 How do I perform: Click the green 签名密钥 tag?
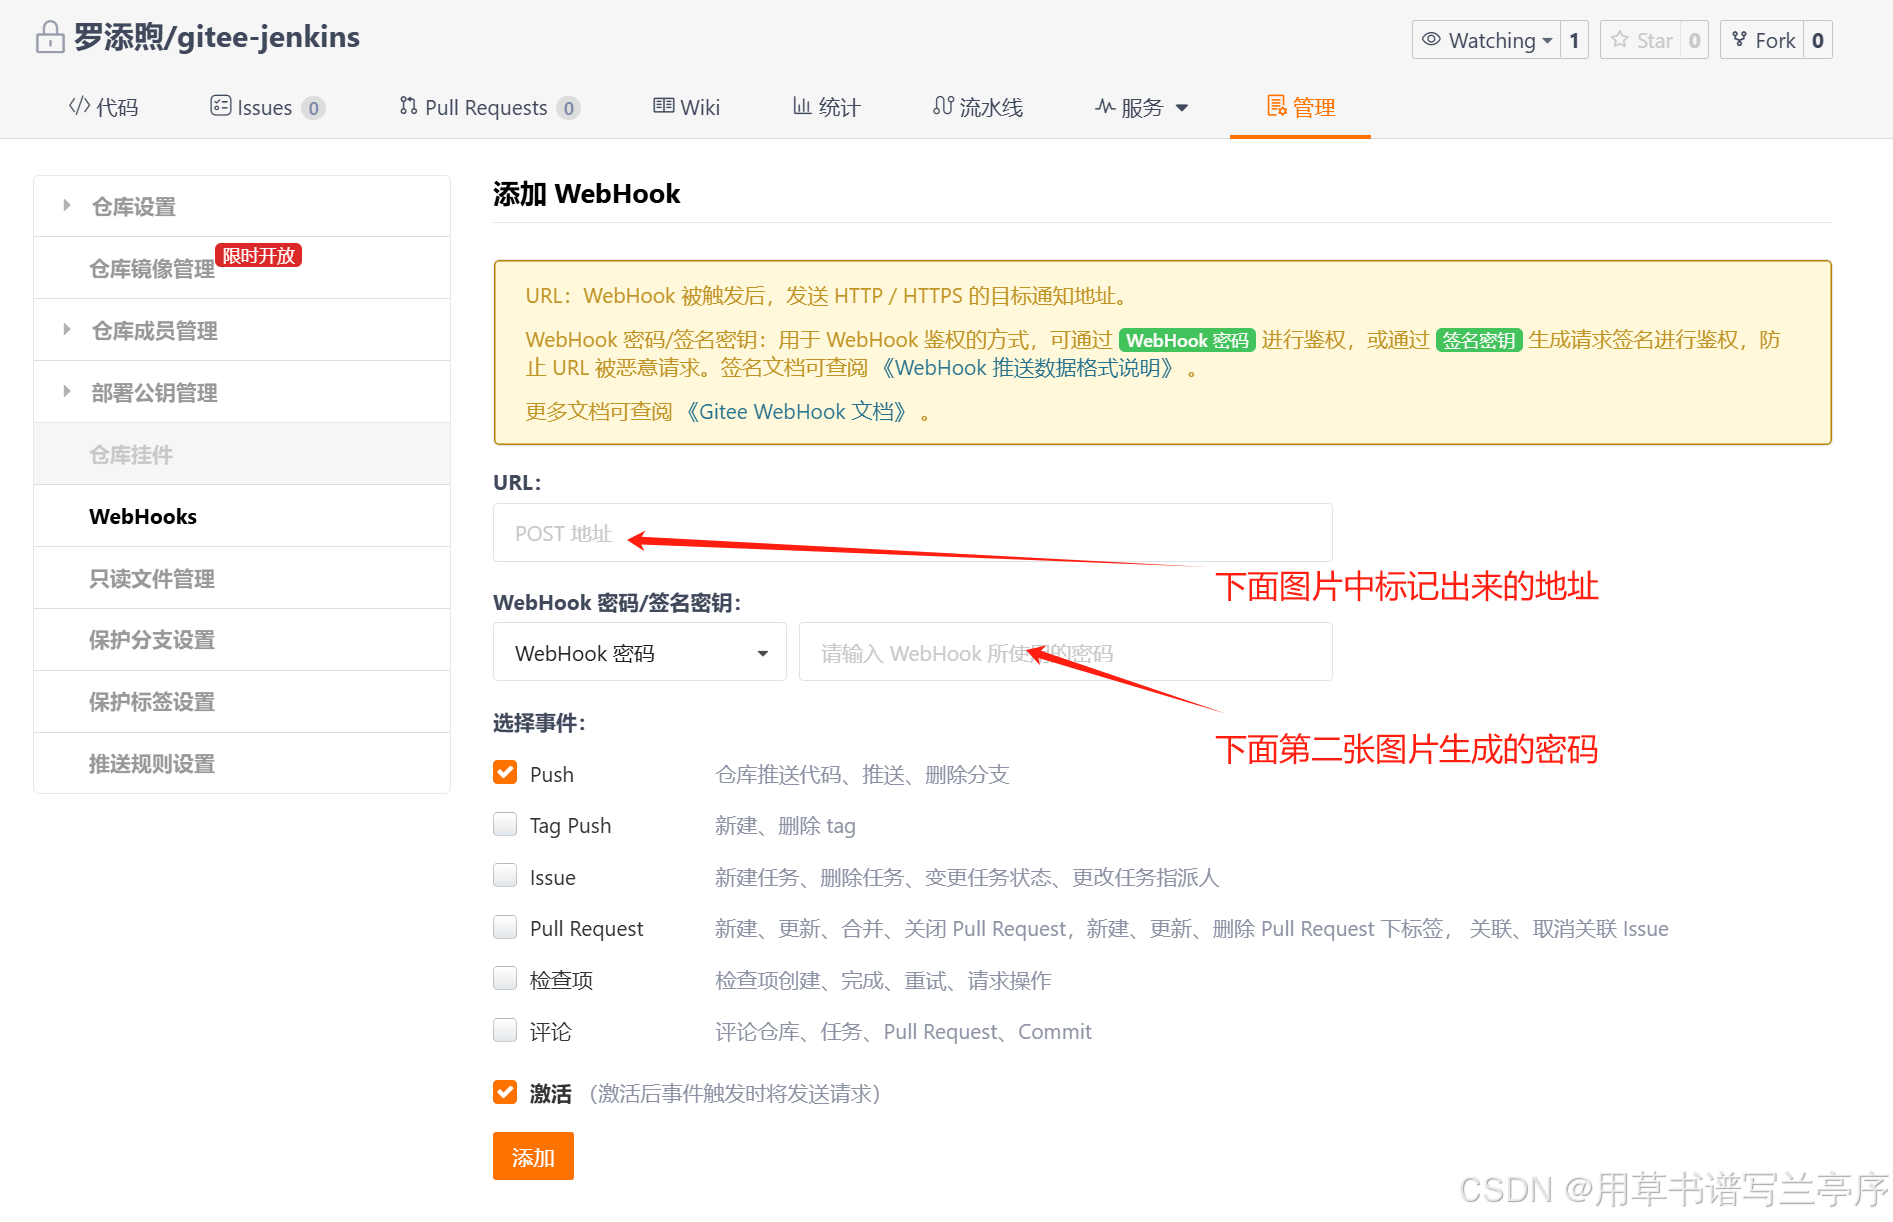point(1479,341)
